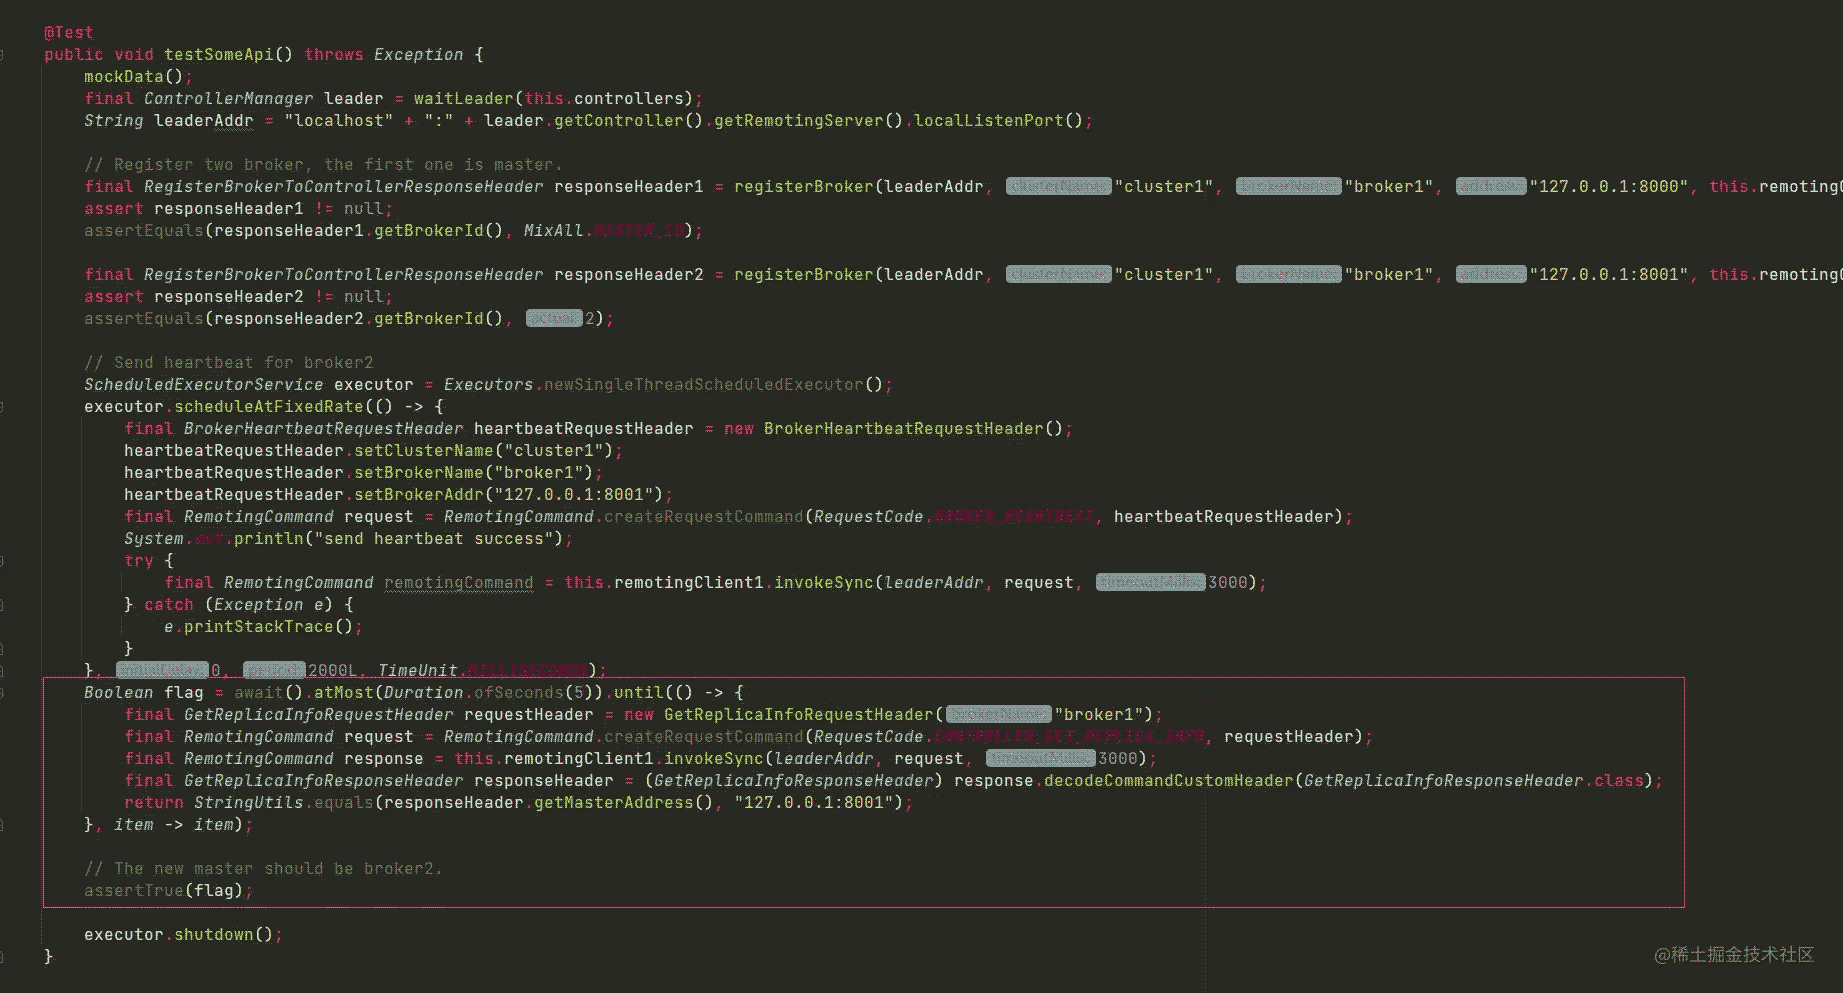Click the assertTrue(flag) statement
This screenshot has height=993, width=1843.
[163, 891]
